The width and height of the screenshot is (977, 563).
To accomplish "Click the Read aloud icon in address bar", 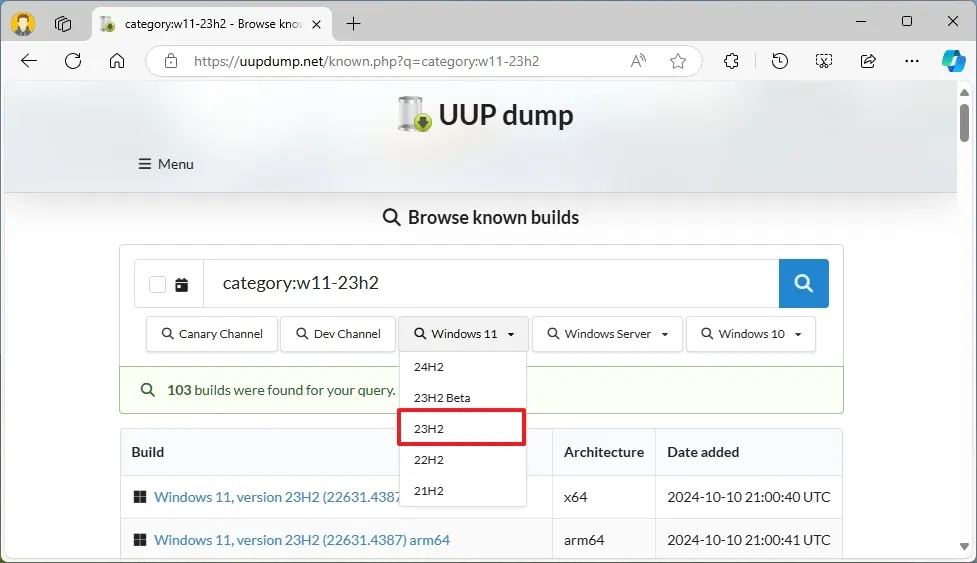I will (x=638, y=61).
